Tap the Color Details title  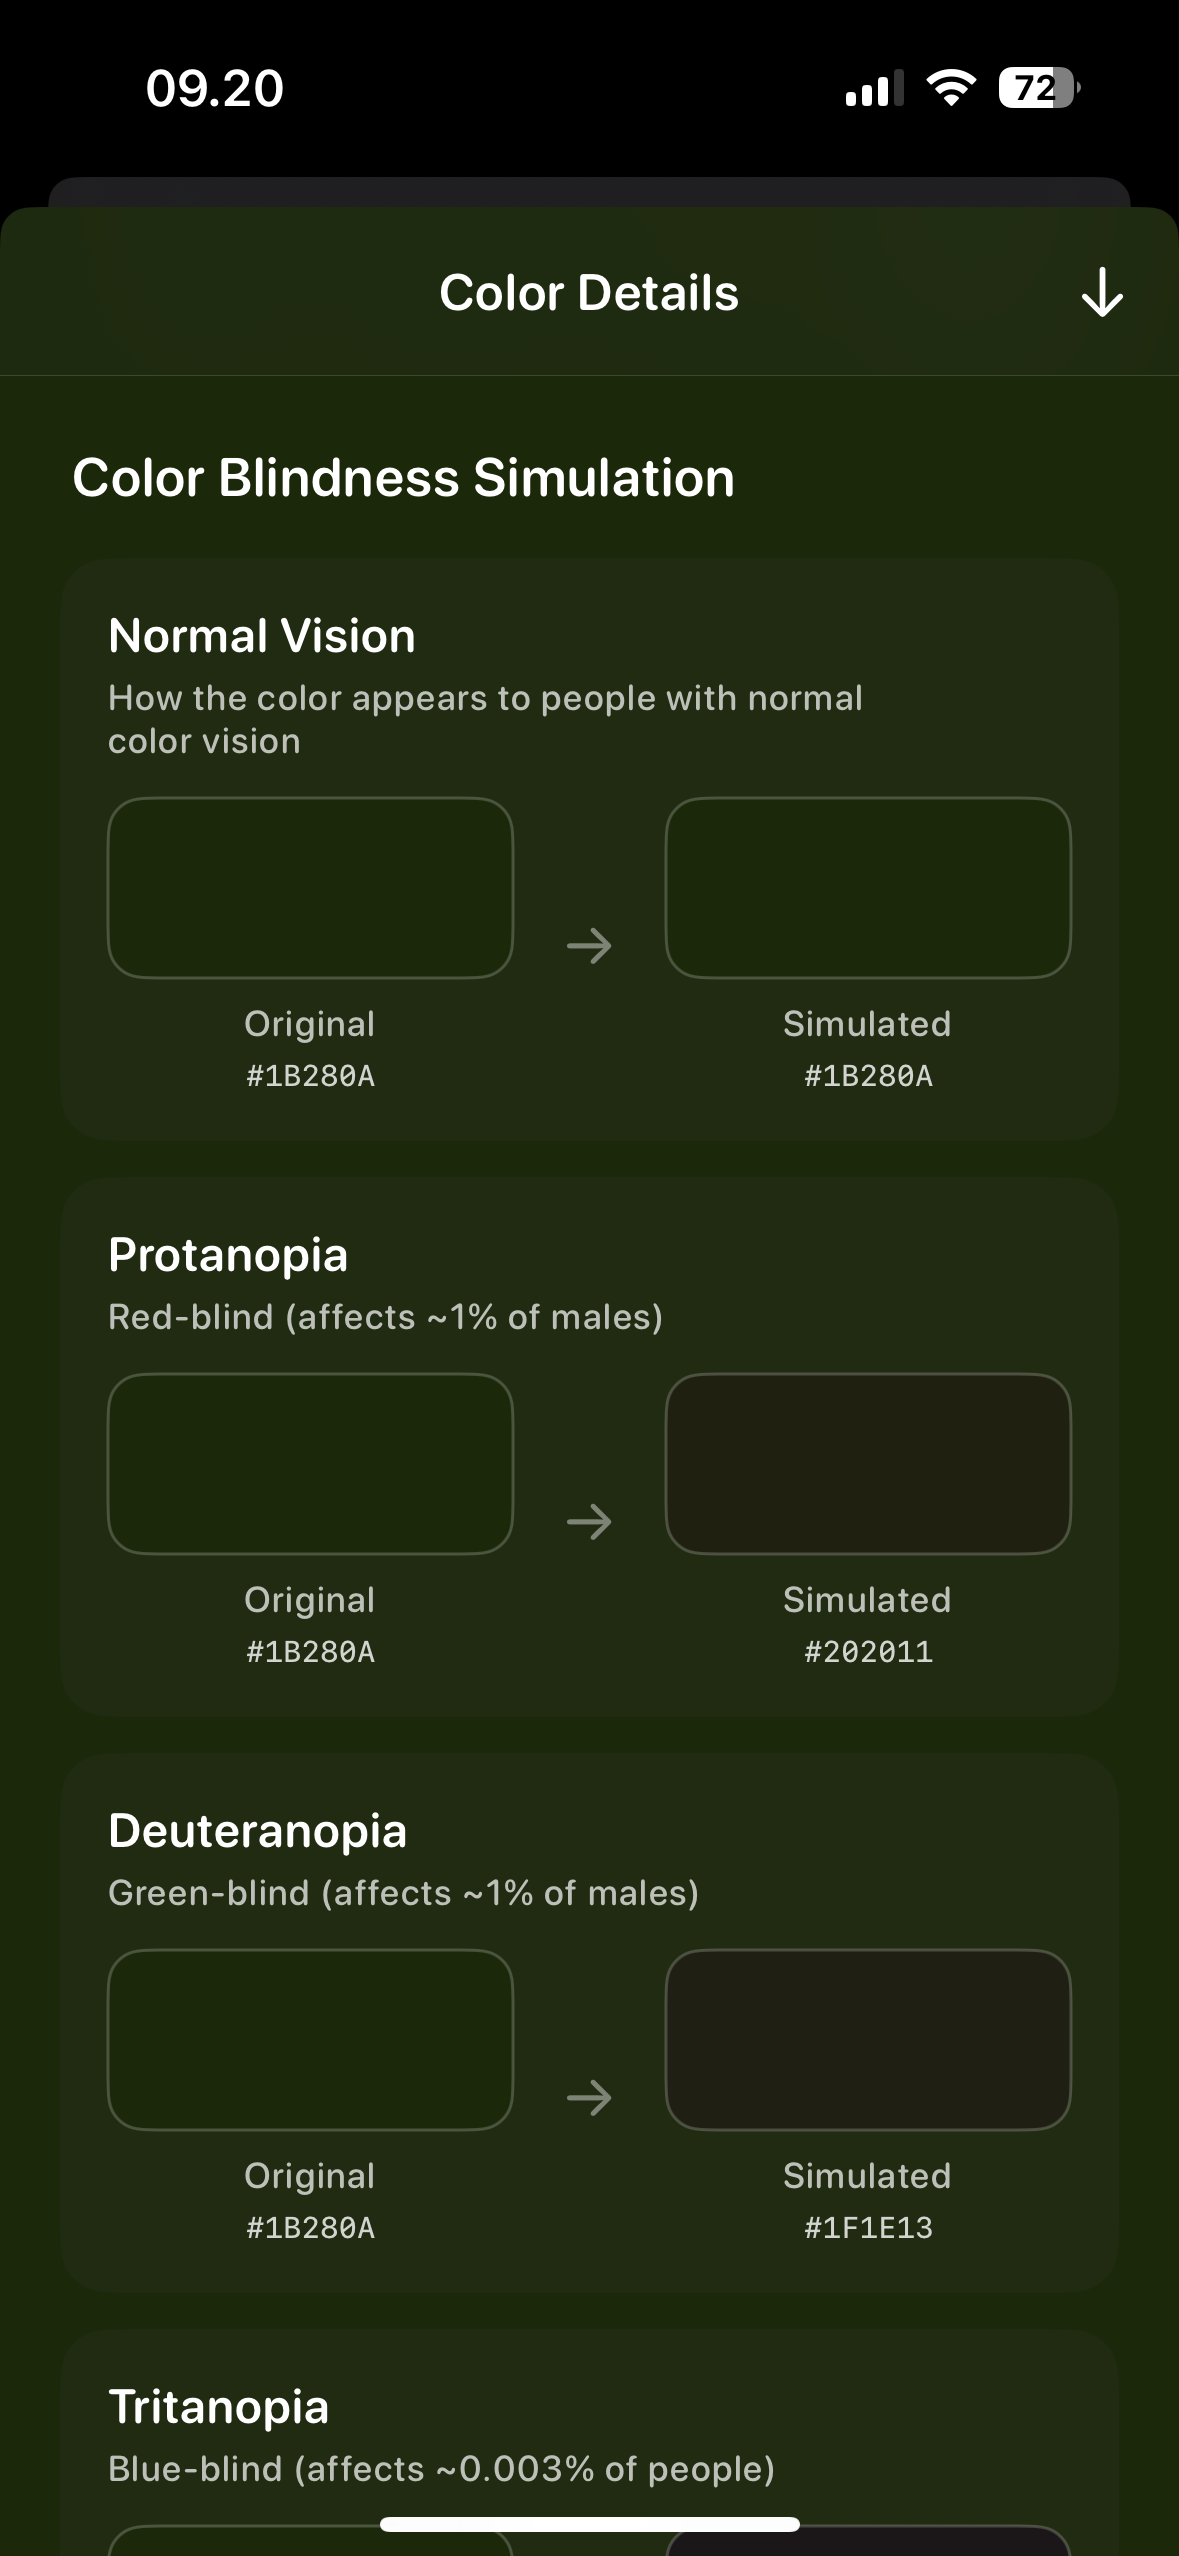pyautogui.click(x=589, y=293)
